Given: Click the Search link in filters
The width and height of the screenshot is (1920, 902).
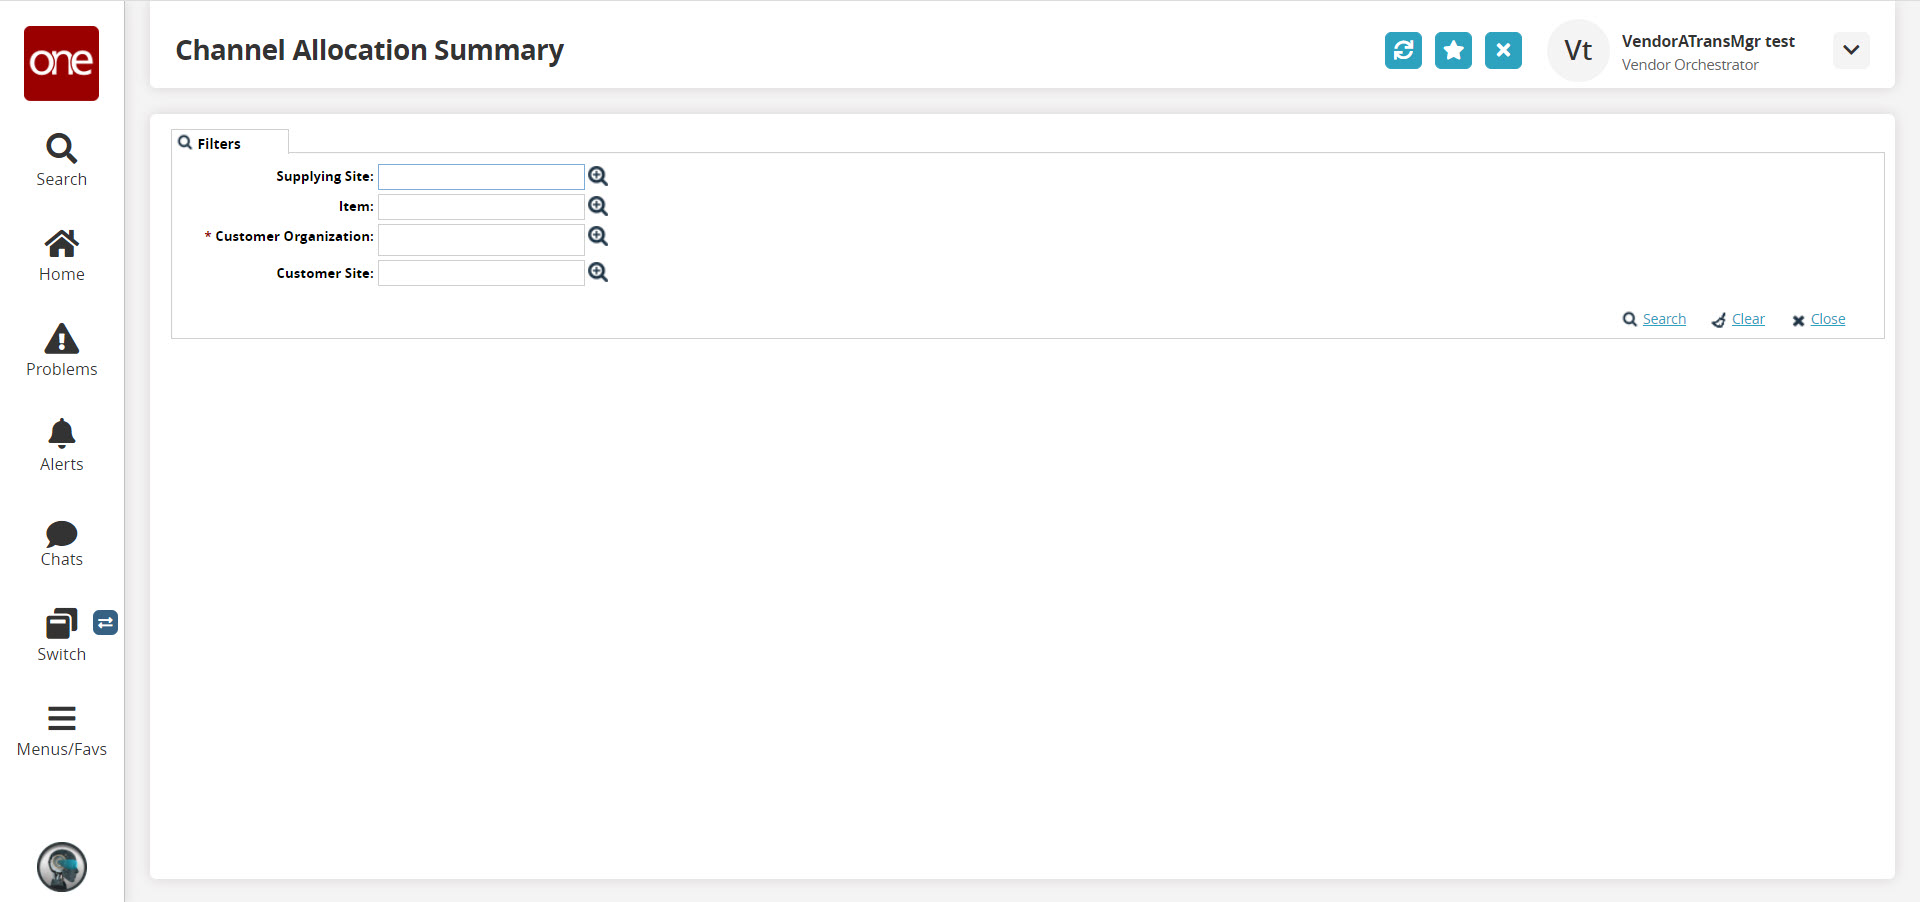Looking at the screenshot, I should pos(1663,319).
